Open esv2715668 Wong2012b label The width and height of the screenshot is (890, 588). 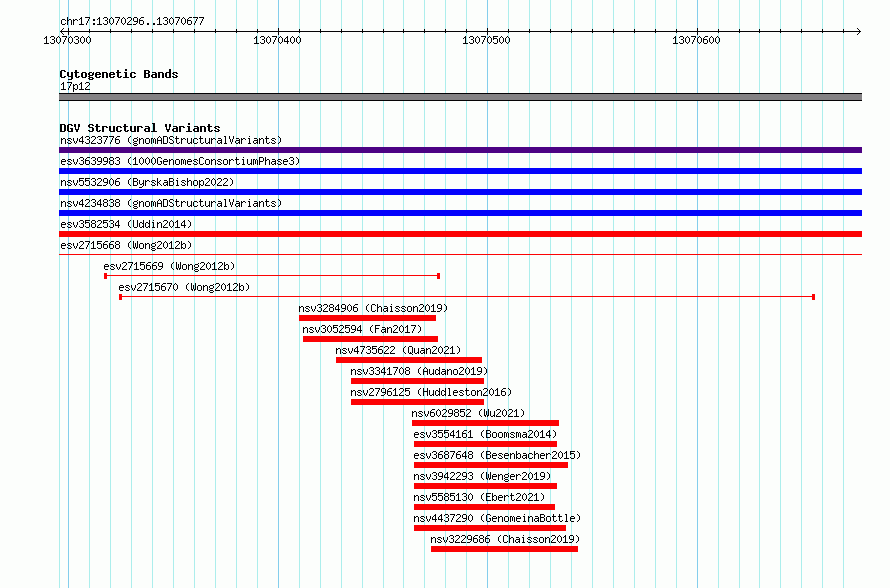tap(126, 245)
